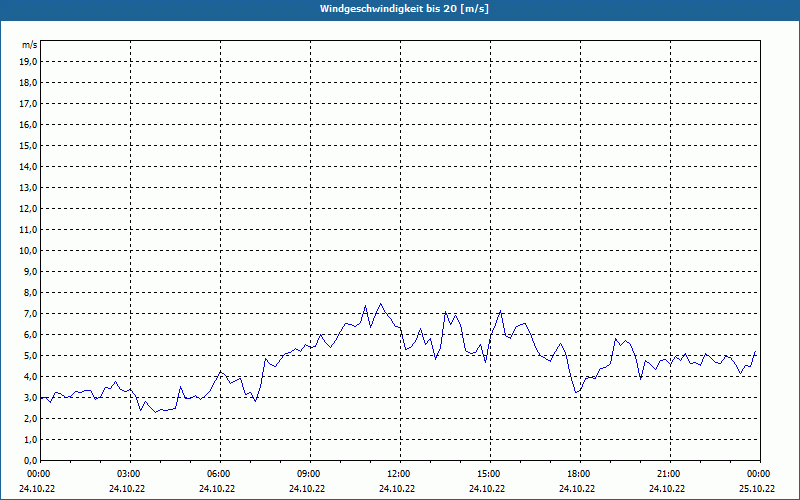Click the 25.10.22 date label
The image size is (800, 500).
(757, 489)
